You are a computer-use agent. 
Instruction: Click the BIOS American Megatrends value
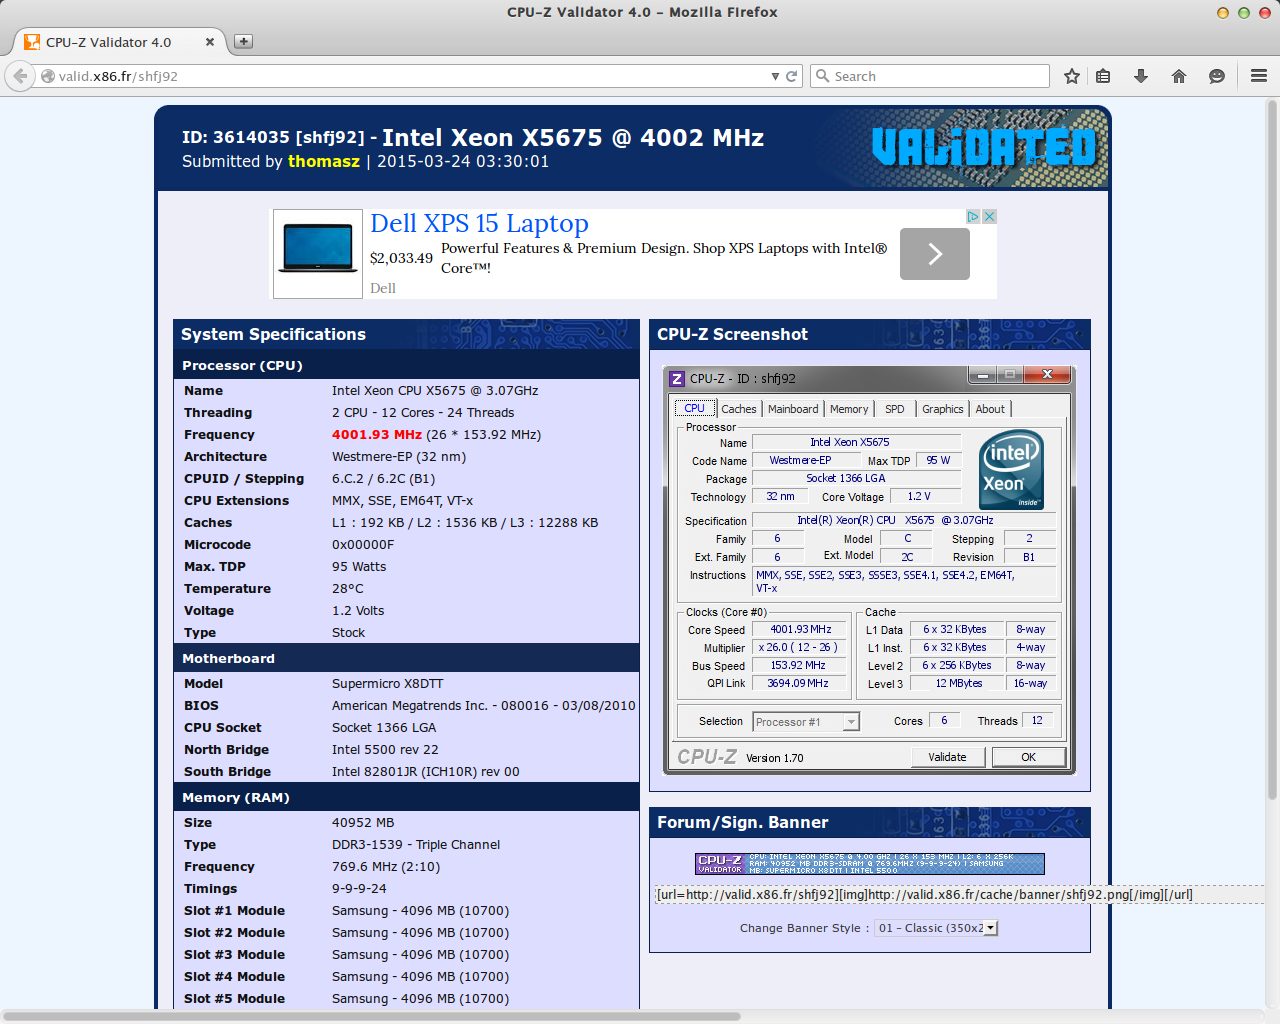[483, 706]
